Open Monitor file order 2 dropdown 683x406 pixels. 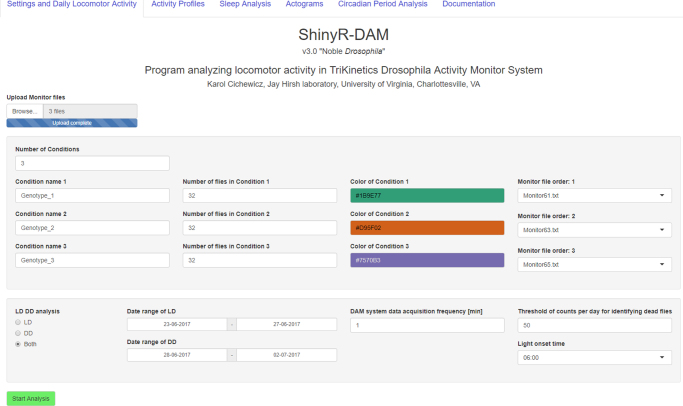click(595, 230)
